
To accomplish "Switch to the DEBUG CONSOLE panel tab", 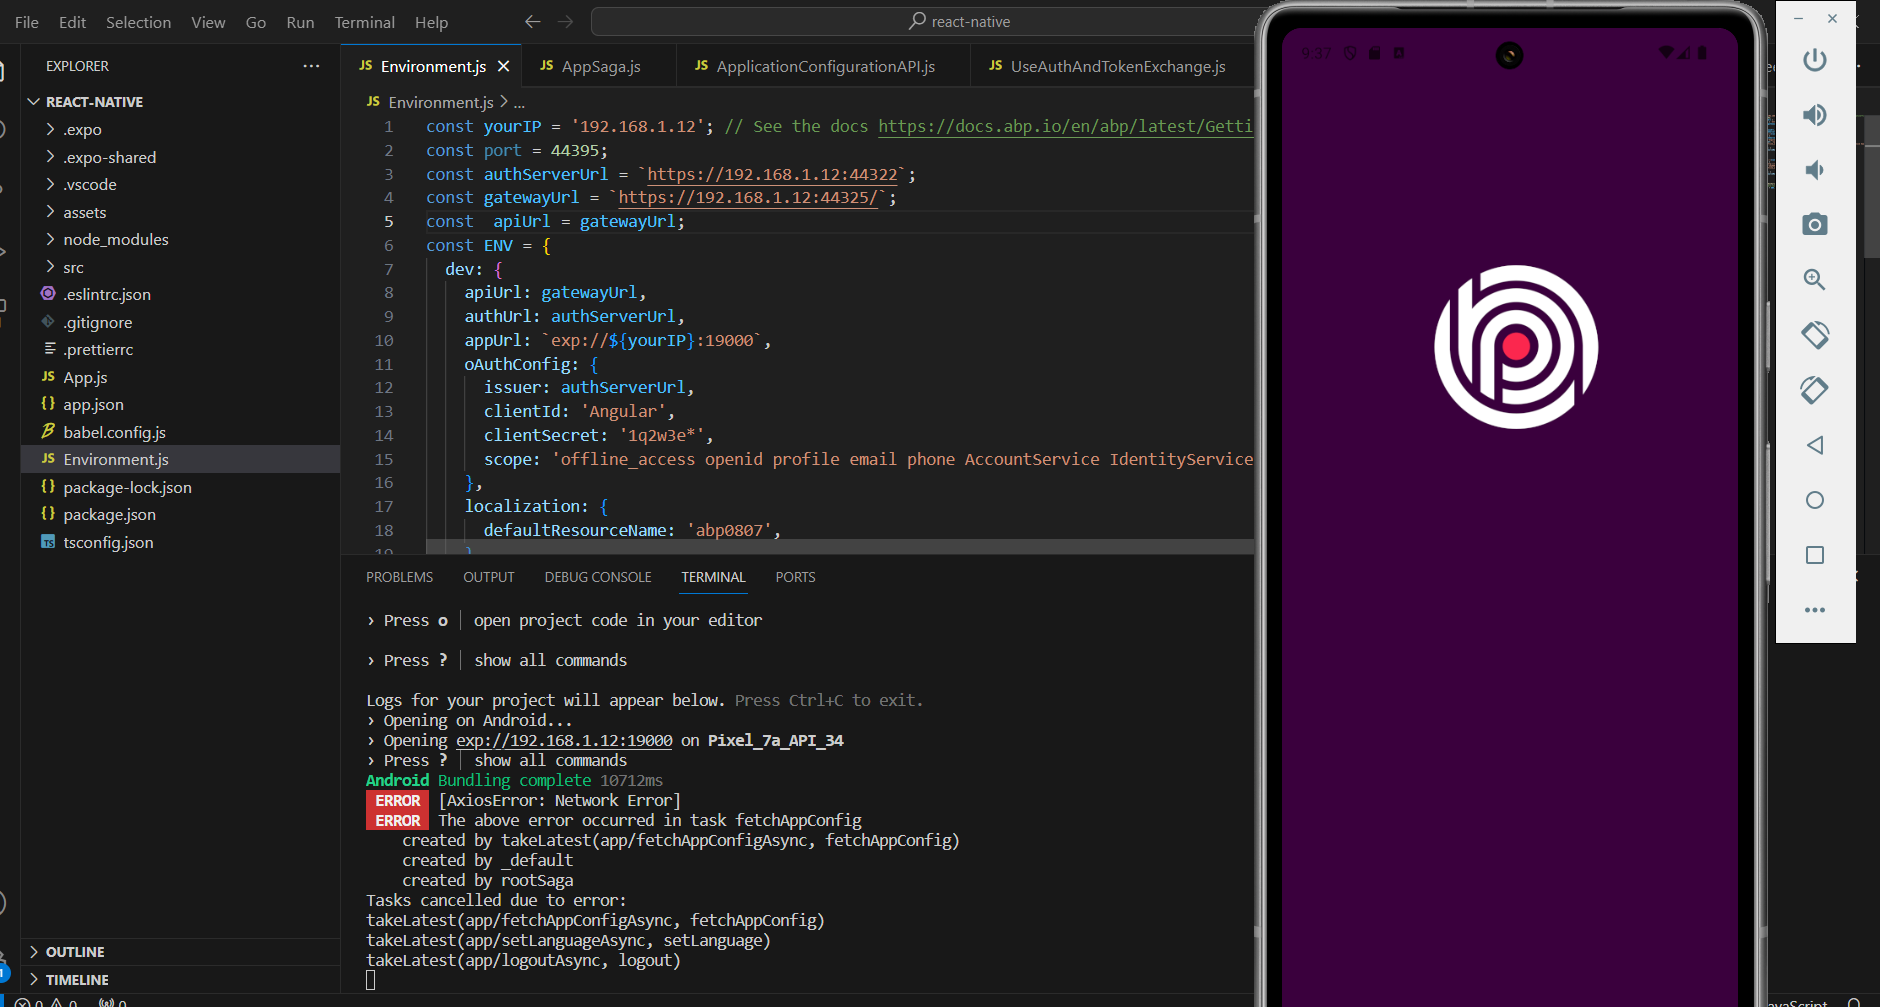I will 597,577.
